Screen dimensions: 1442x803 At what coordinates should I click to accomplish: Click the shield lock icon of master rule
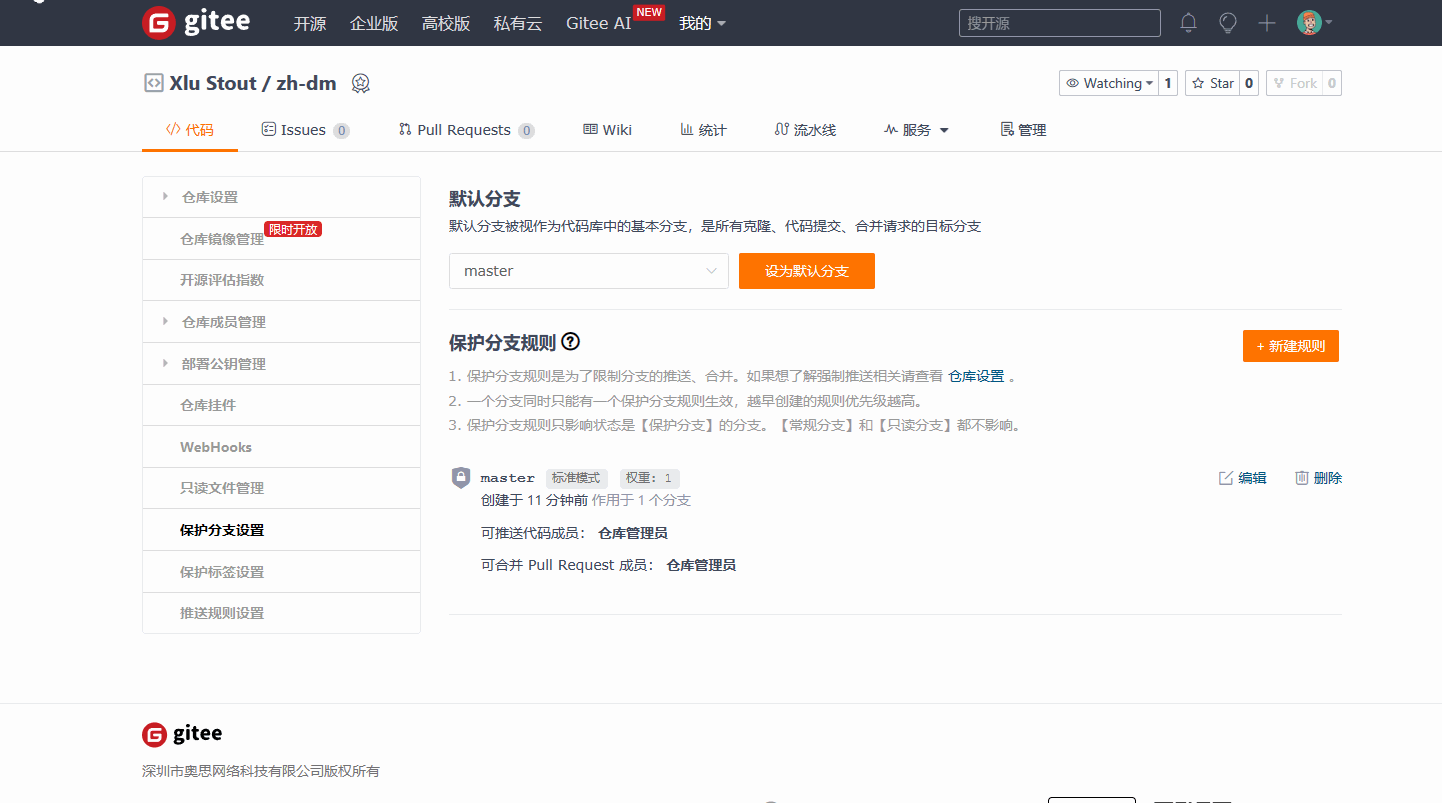pos(461,478)
